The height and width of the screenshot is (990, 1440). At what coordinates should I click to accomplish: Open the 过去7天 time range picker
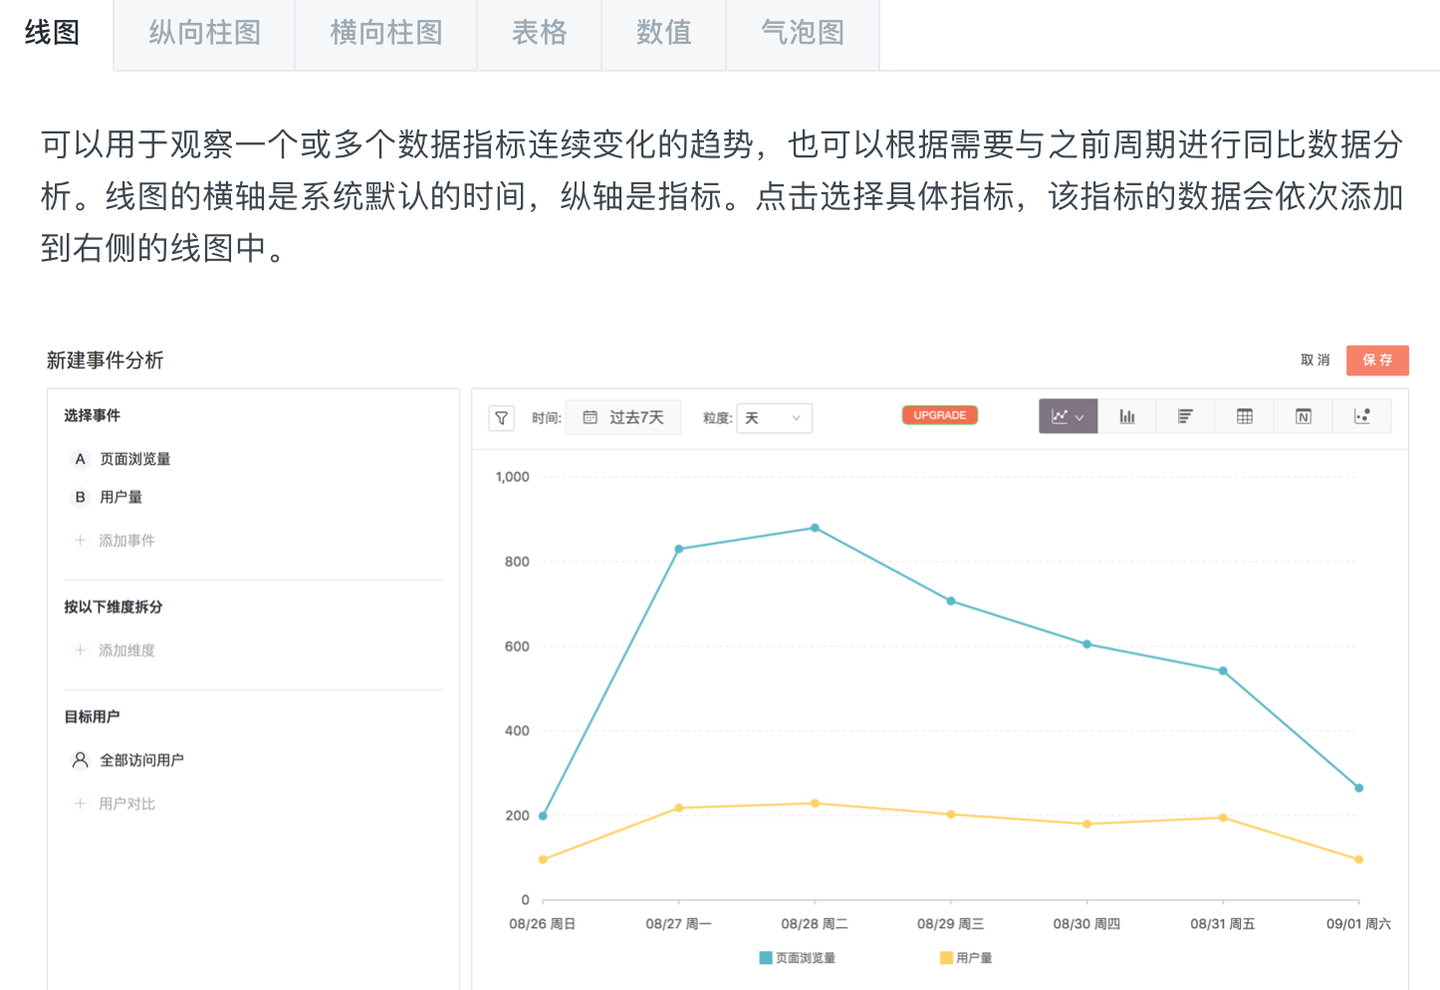[x=623, y=417]
